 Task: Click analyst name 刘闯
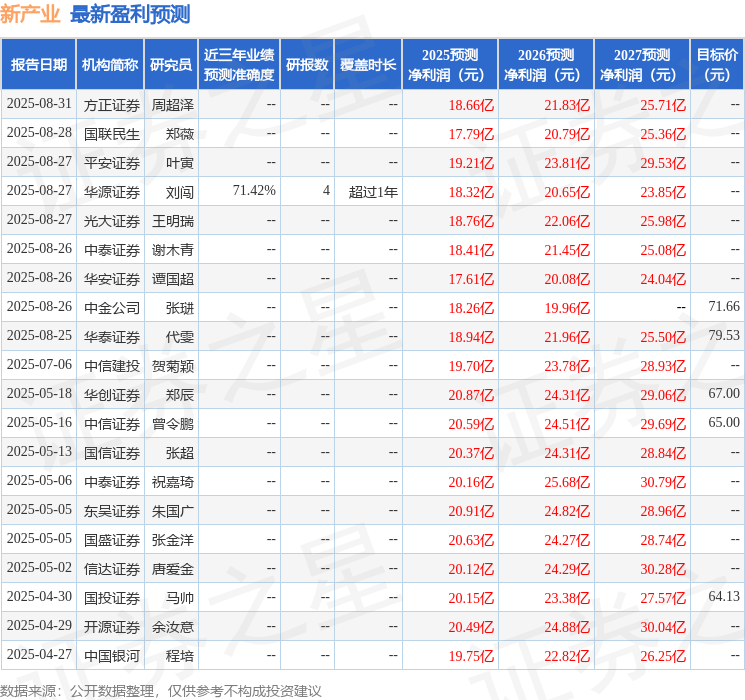(180, 192)
